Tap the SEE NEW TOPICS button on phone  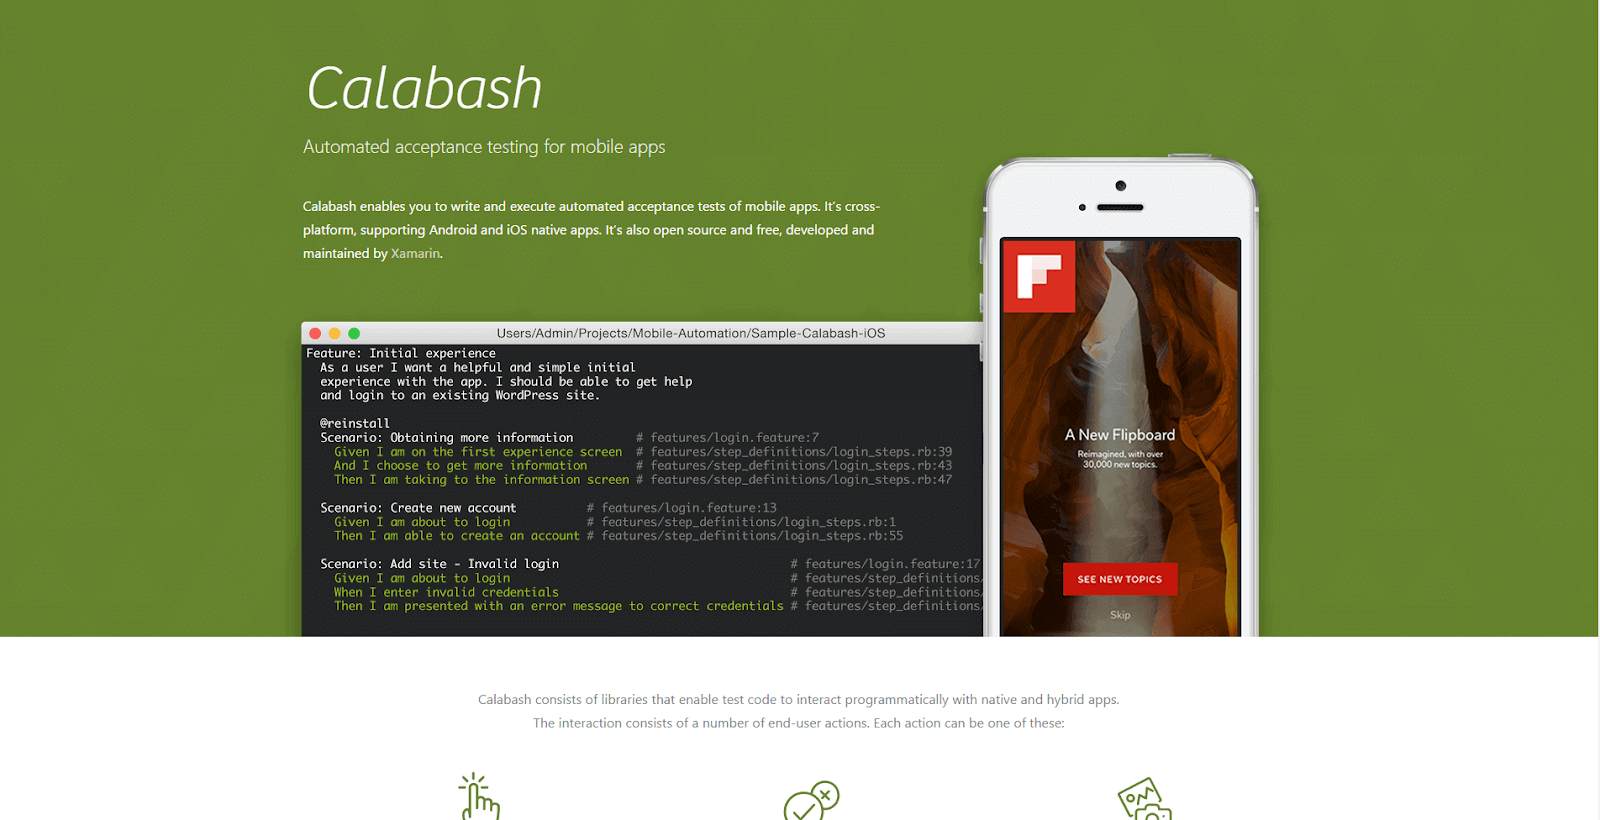point(1120,579)
